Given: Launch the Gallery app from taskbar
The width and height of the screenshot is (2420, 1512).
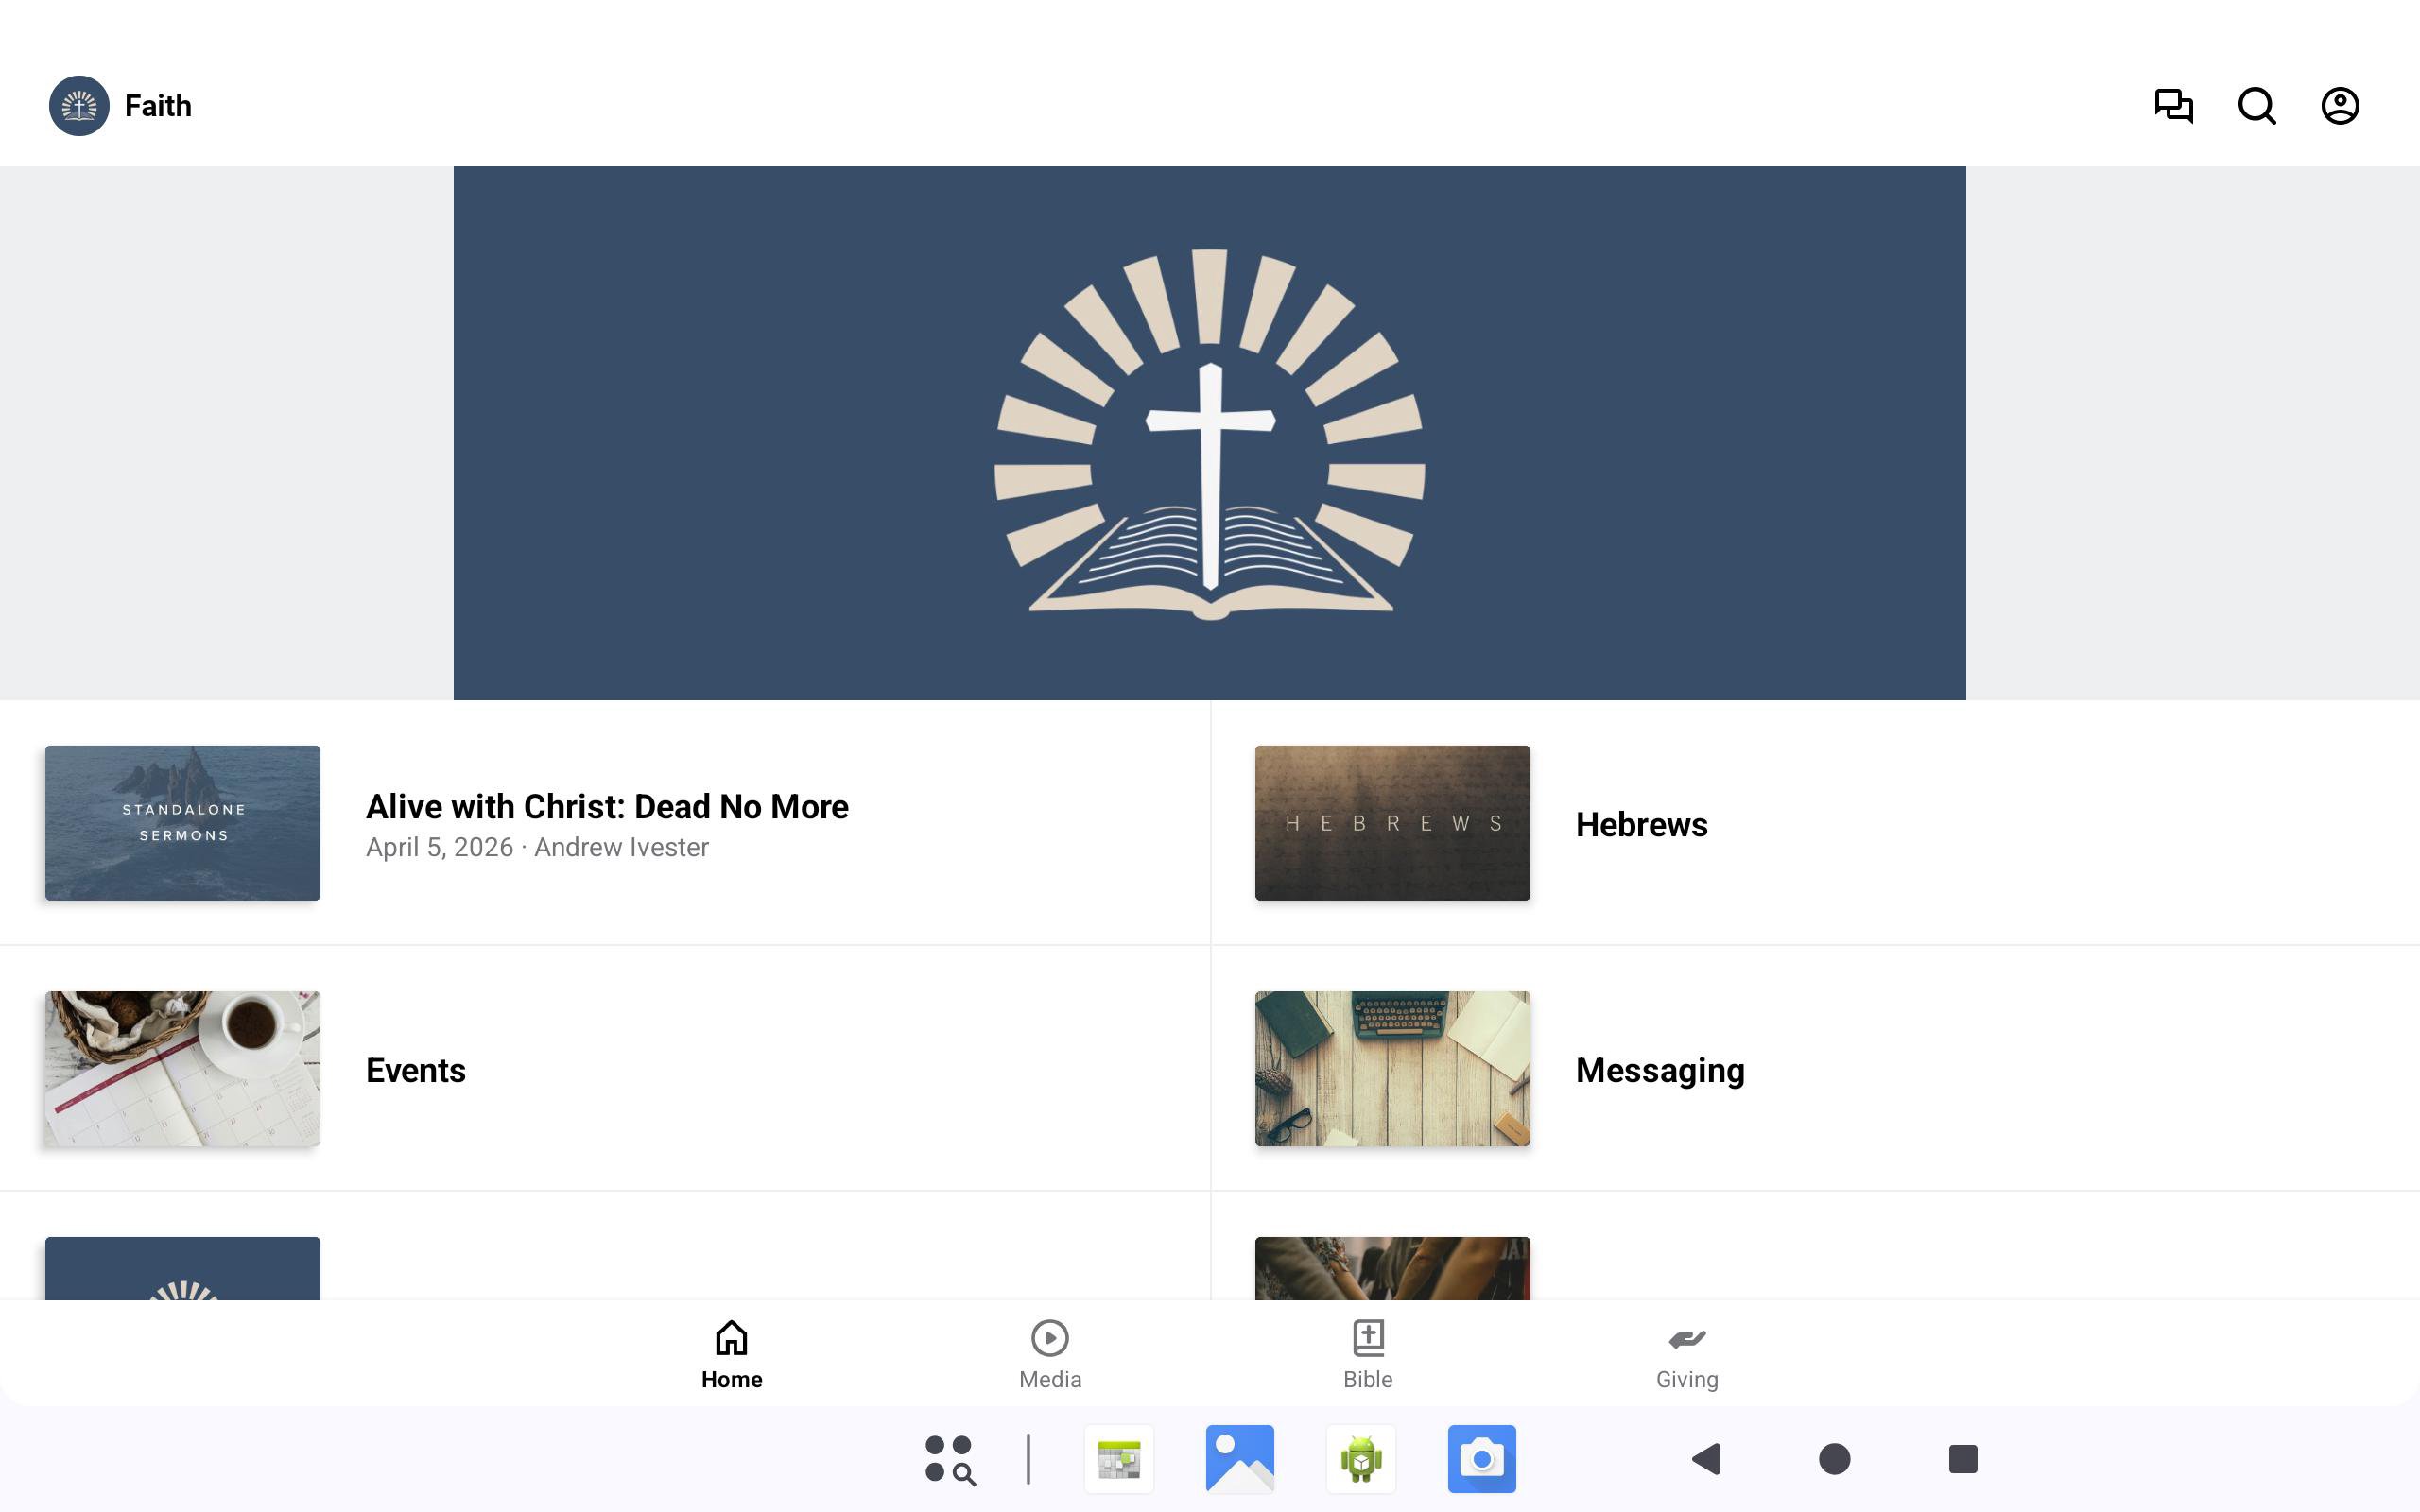Looking at the screenshot, I should point(1239,1459).
